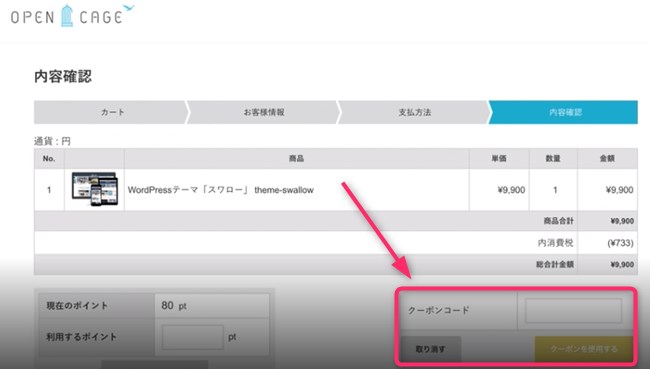Apply coupon with クーポンを使用する button
The image size is (650, 369).
click(x=584, y=349)
